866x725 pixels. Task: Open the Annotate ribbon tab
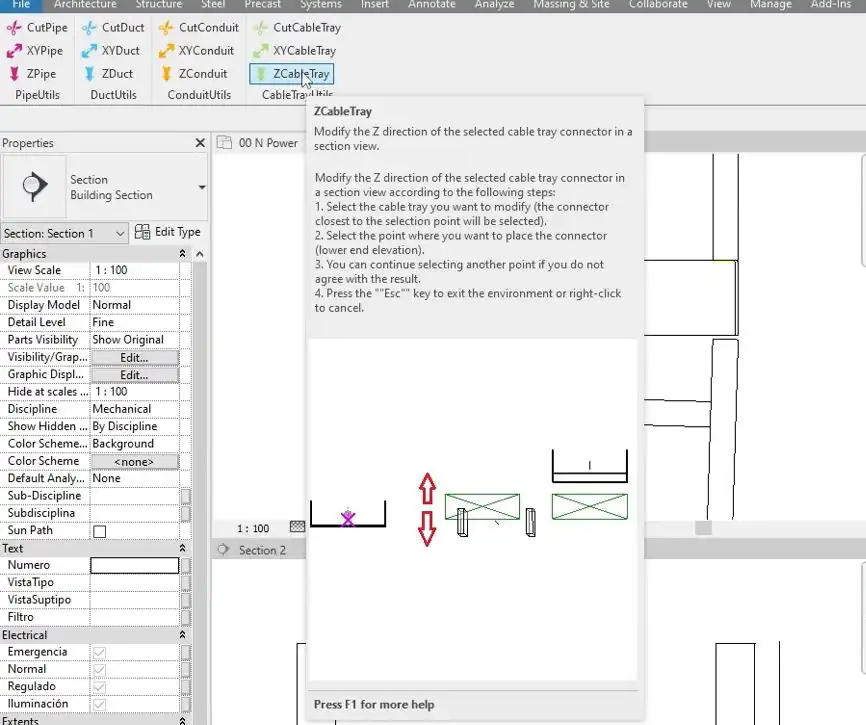coord(431,4)
